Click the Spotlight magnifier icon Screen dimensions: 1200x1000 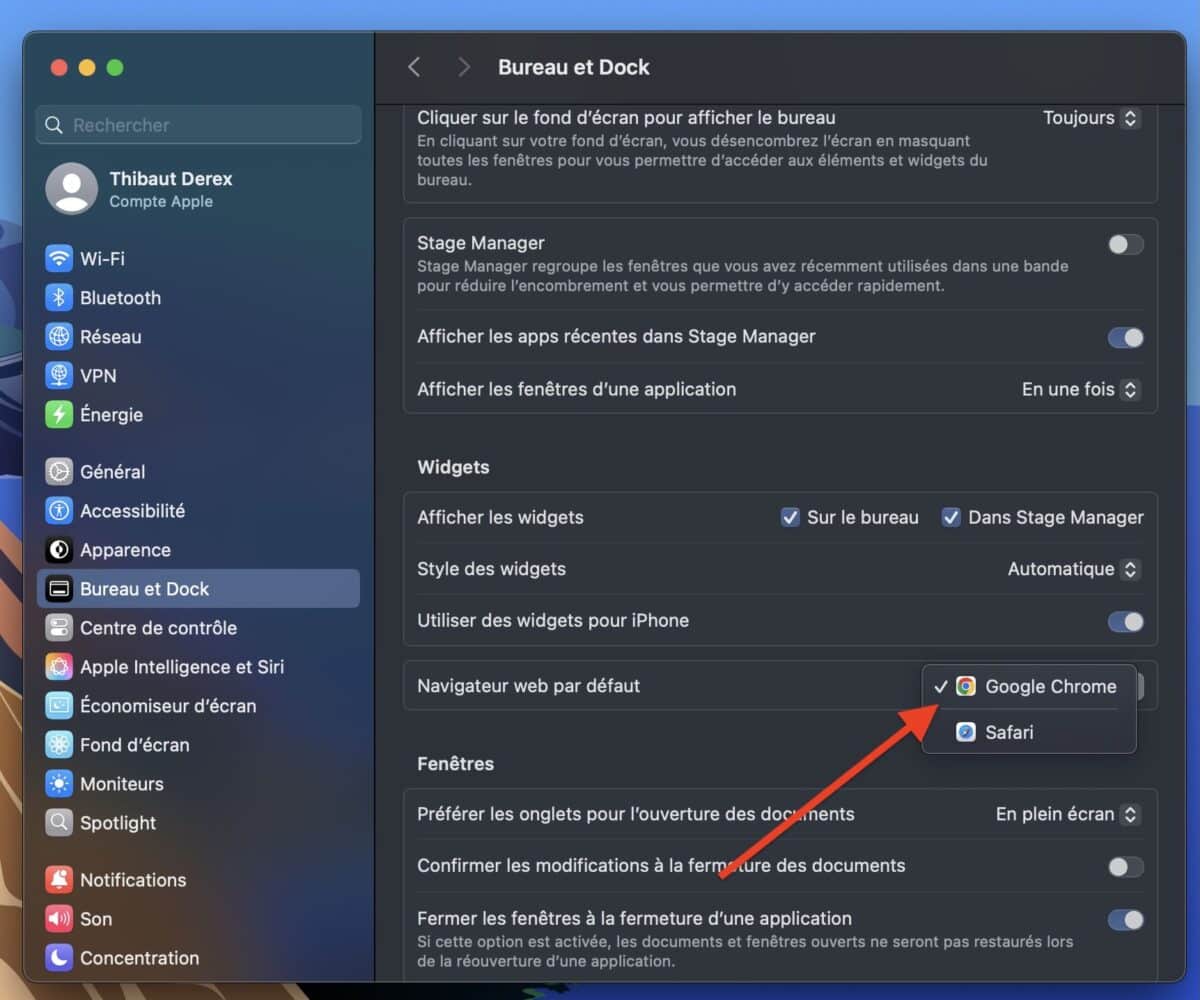click(59, 822)
